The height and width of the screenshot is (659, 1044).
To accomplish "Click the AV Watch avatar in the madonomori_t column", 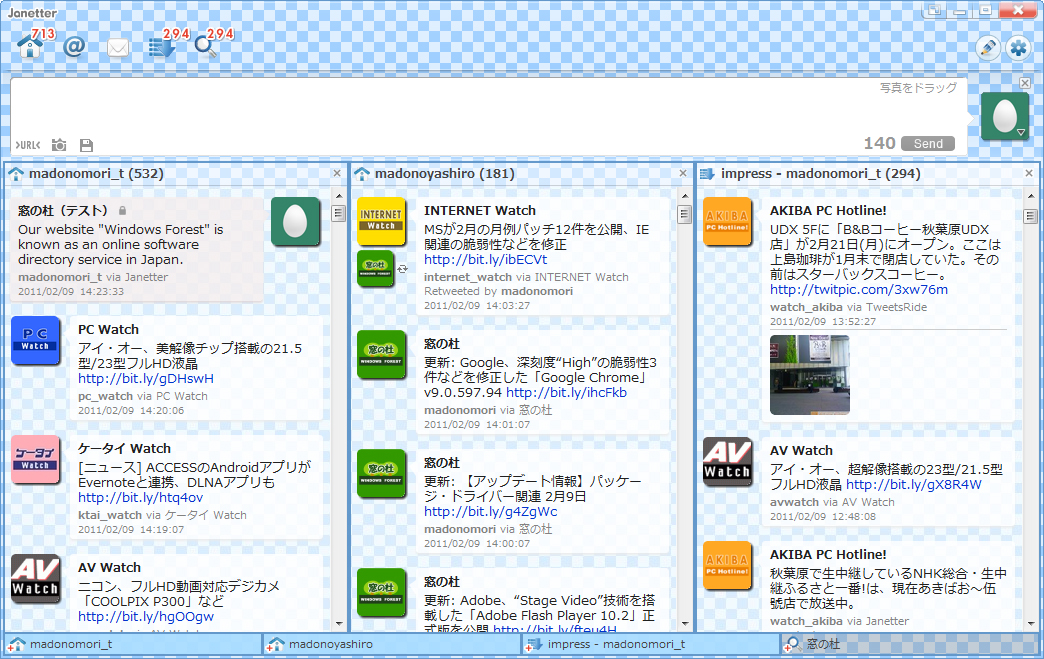I will (x=35, y=578).
